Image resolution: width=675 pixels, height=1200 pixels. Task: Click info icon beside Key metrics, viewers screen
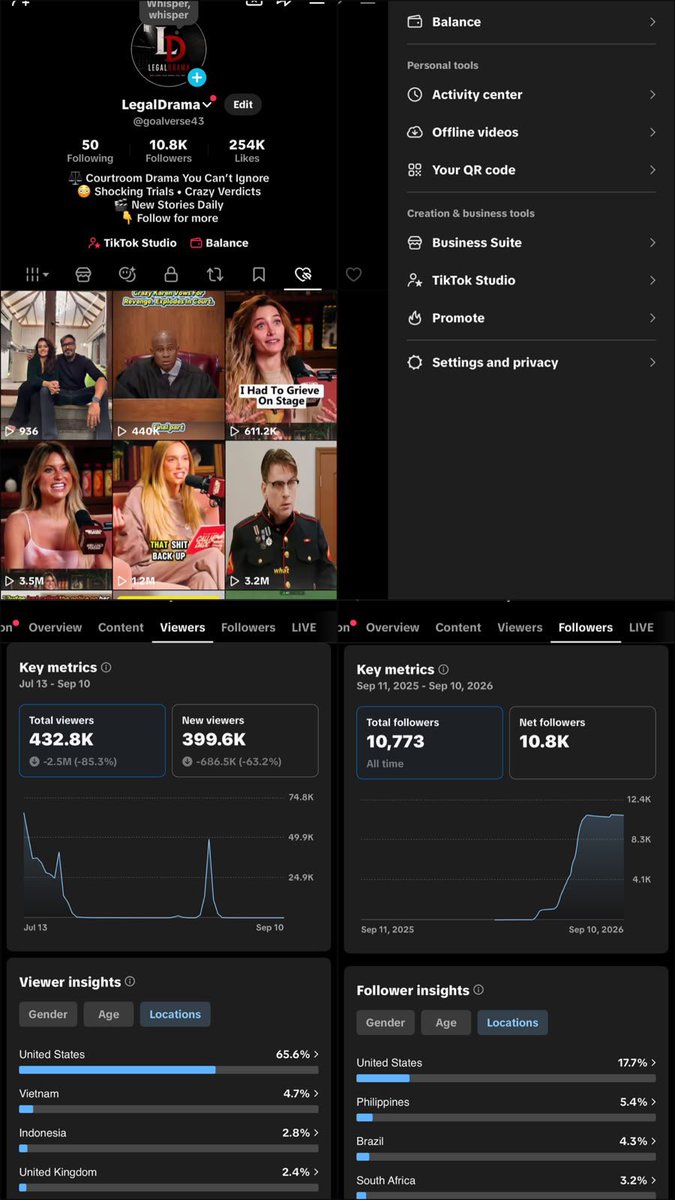pyautogui.click(x=106, y=667)
